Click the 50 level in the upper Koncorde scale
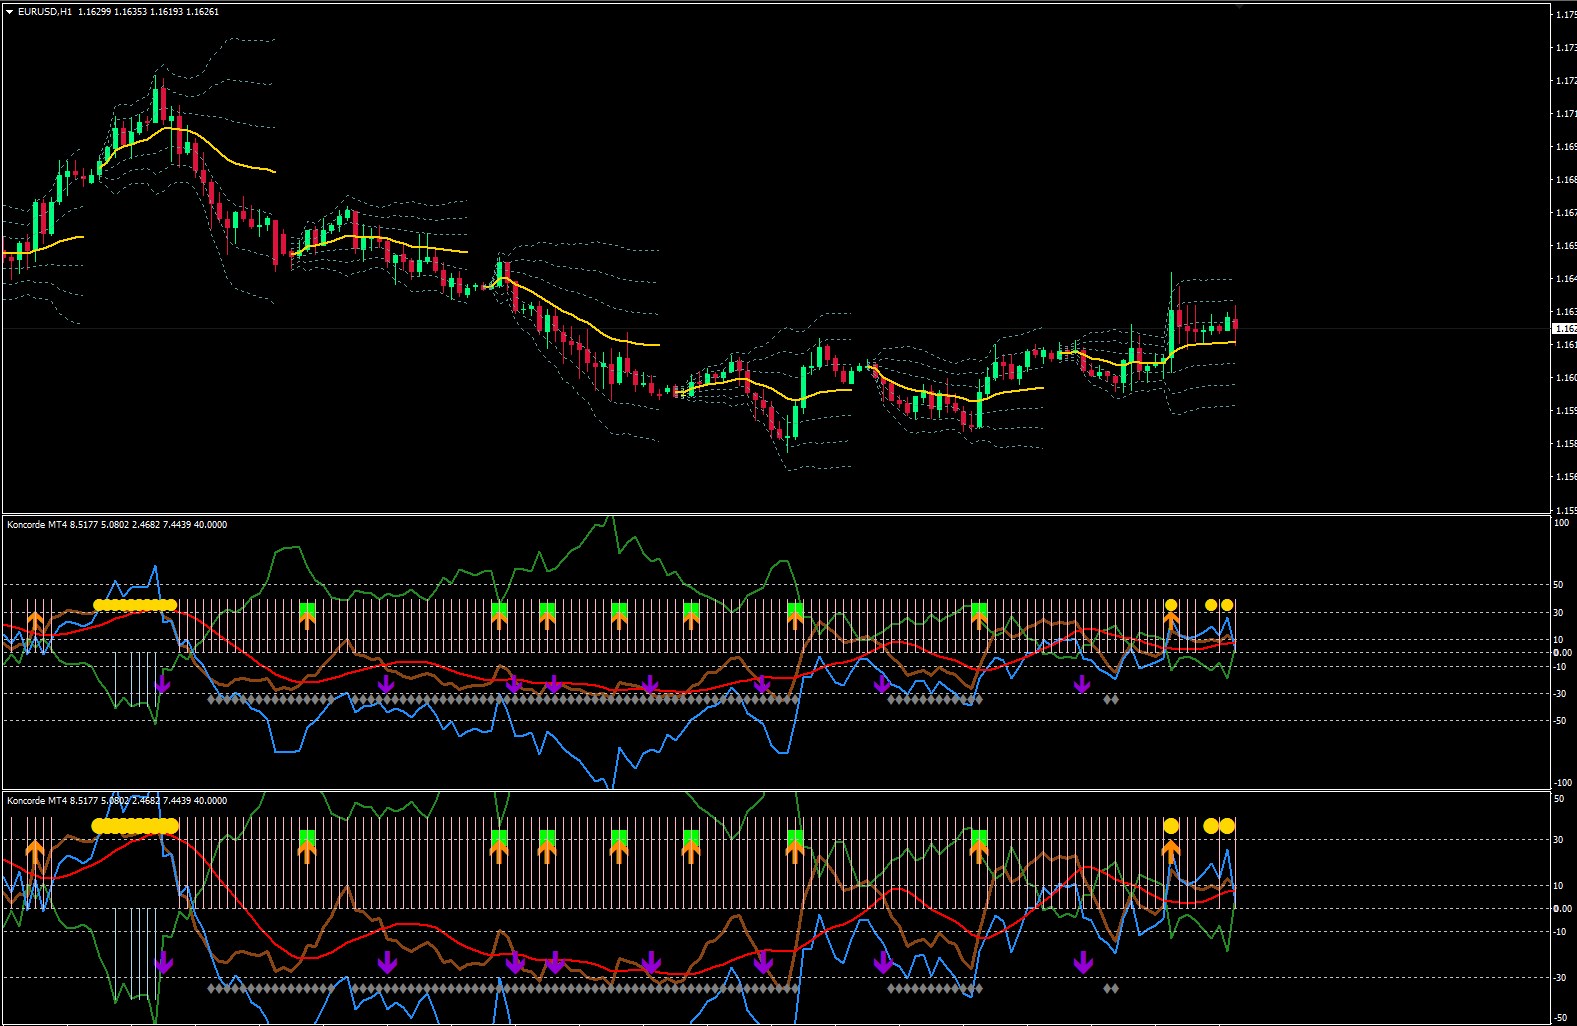Image resolution: width=1577 pixels, height=1026 pixels. coord(1560,585)
